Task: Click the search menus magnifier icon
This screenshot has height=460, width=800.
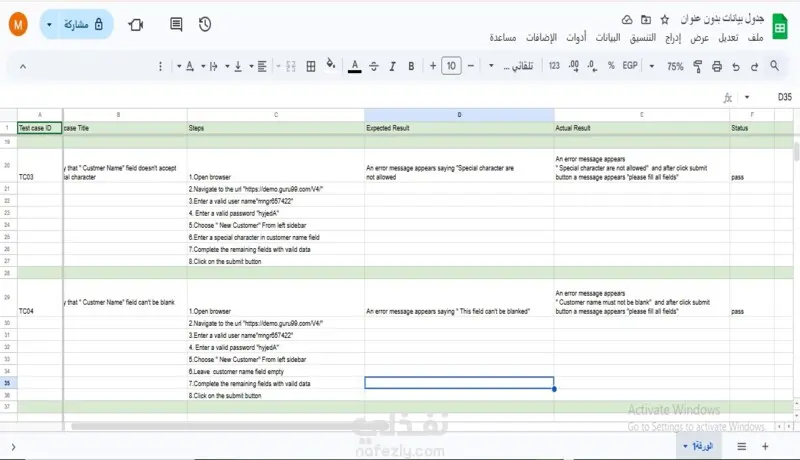Action: point(774,66)
